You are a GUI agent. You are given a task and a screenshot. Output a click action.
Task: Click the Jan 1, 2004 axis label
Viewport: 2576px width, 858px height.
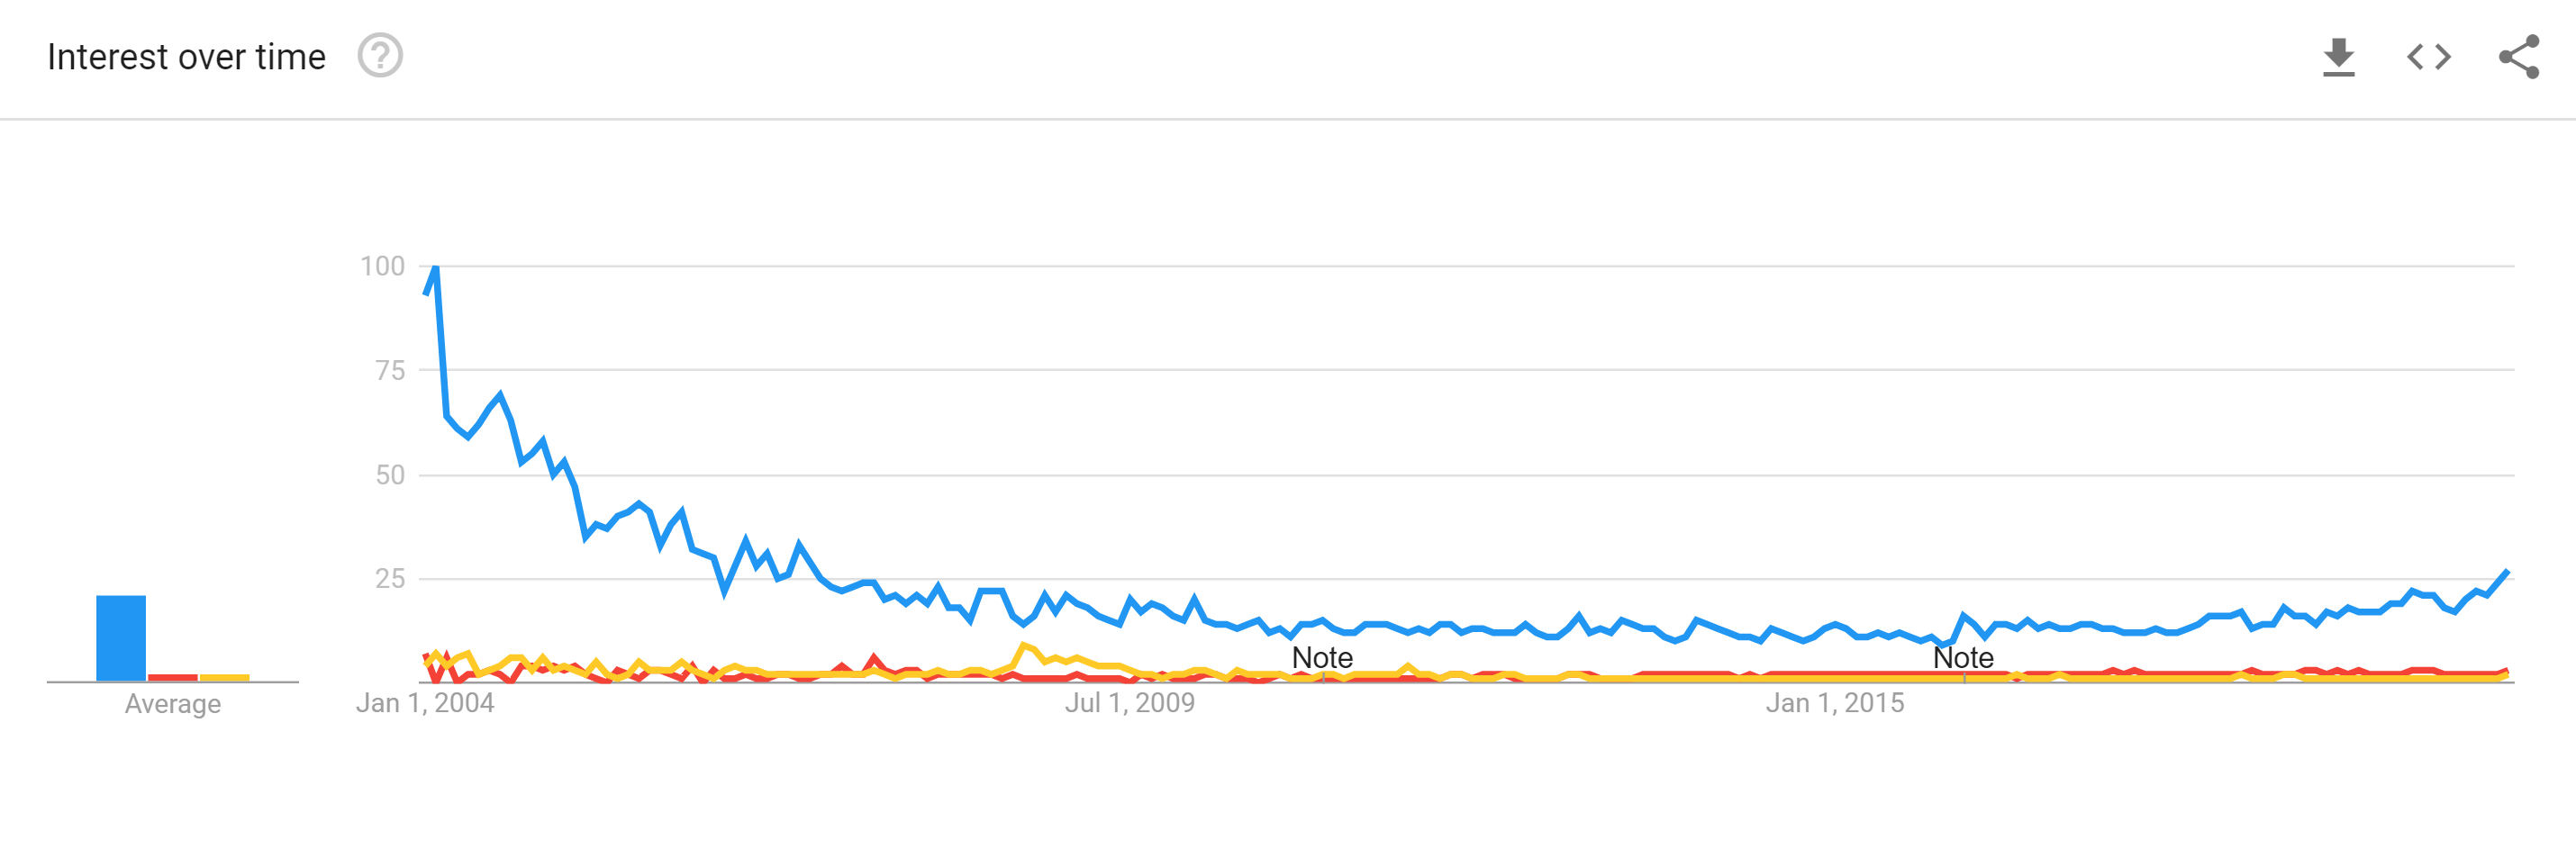tap(425, 703)
